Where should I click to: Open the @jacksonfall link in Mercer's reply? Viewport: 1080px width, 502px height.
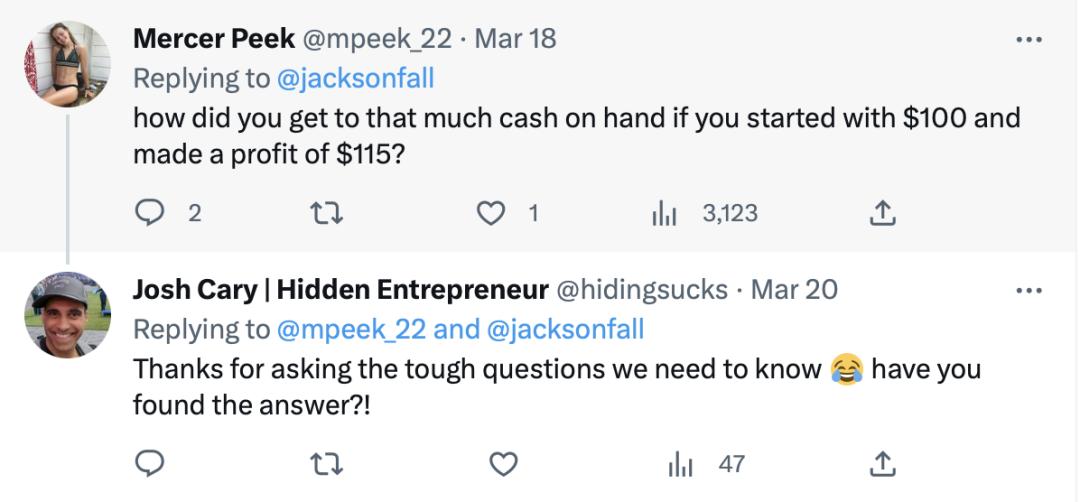click(x=355, y=79)
